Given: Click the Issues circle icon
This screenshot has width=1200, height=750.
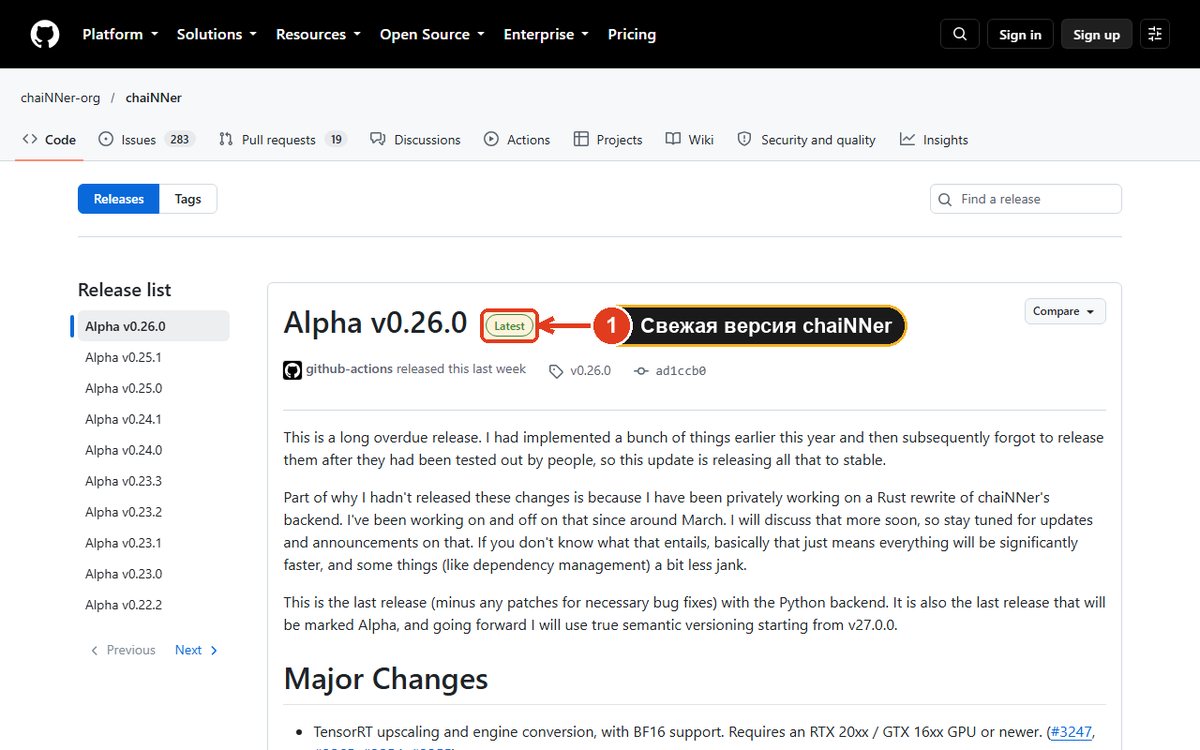Looking at the screenshot, I should point(106,139).
